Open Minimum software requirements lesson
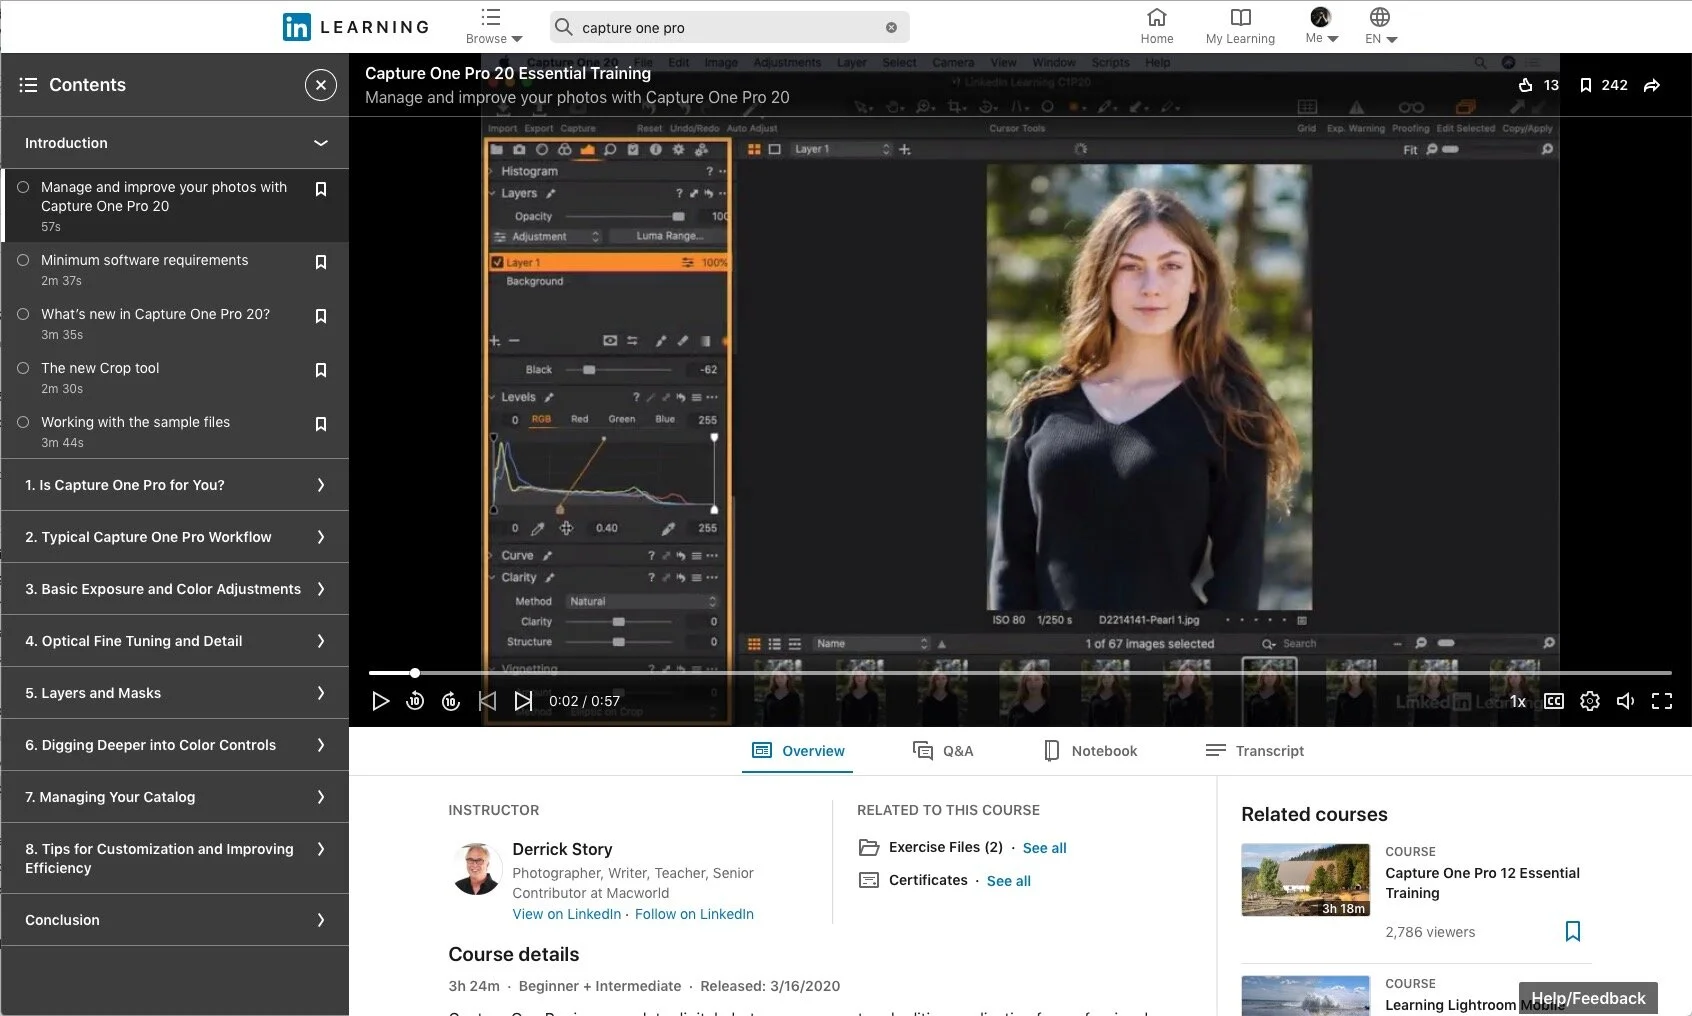This screenshot has width=1692, height=1016. point(144,260)
